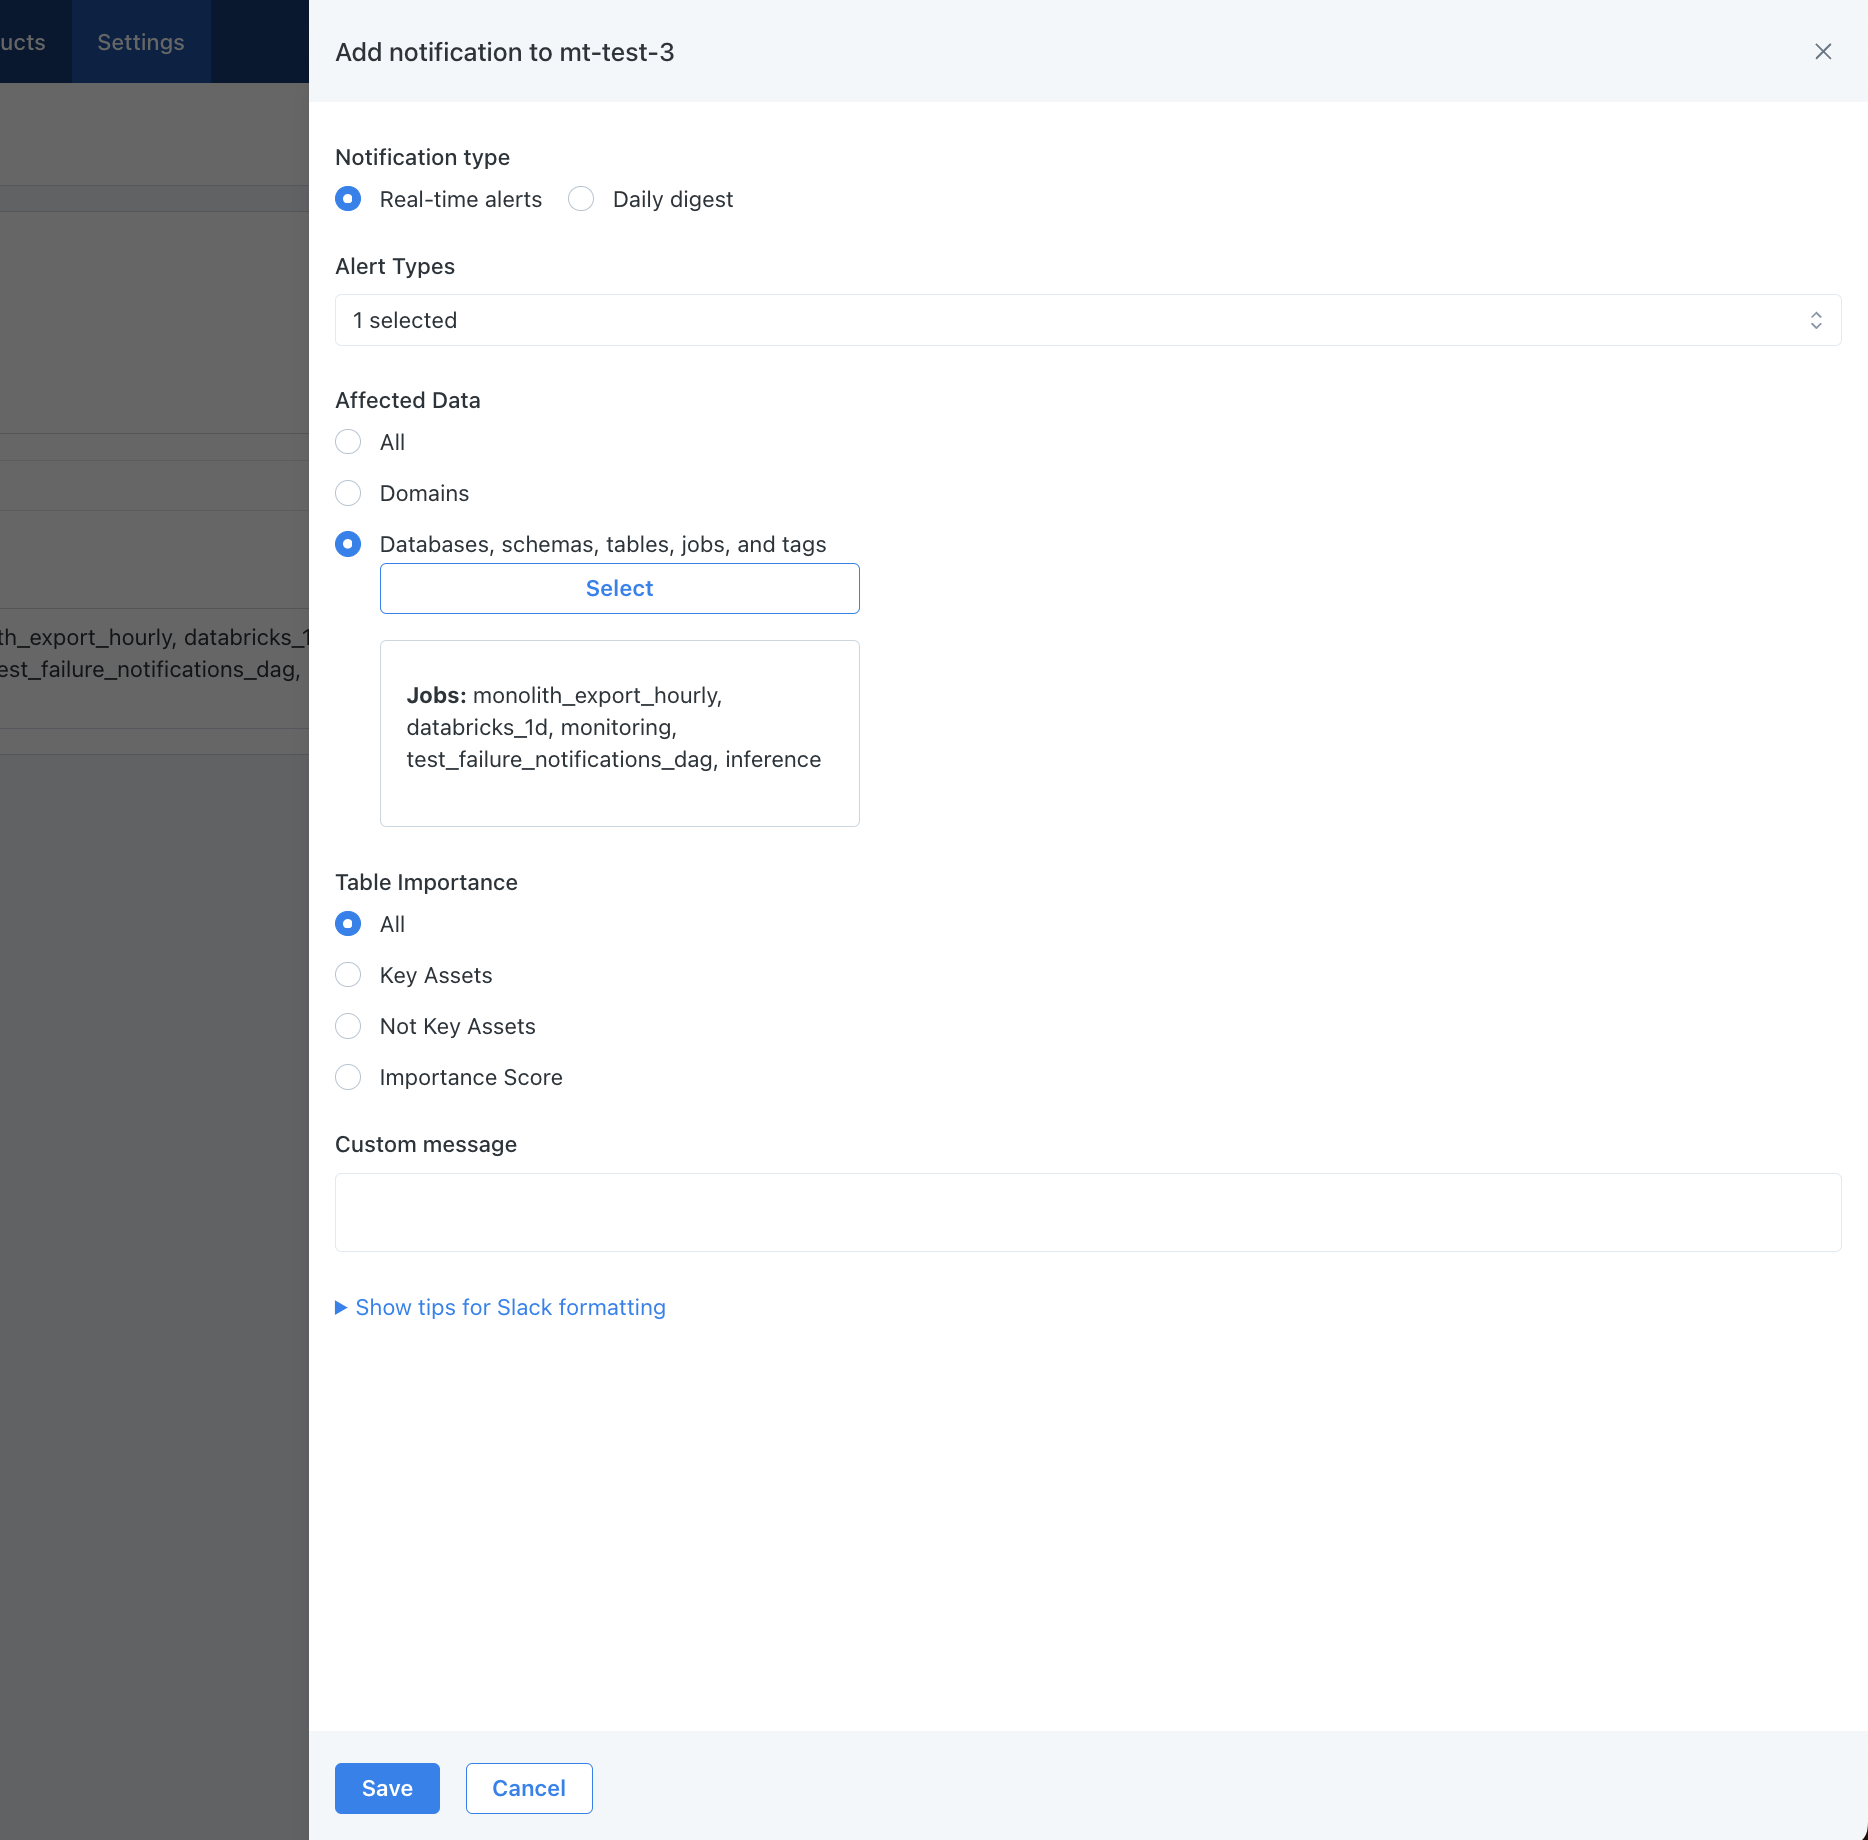Select Key Assets table importance
Screen dimensions: 1868x1840
pyautogui.click(x=348, y=975)
